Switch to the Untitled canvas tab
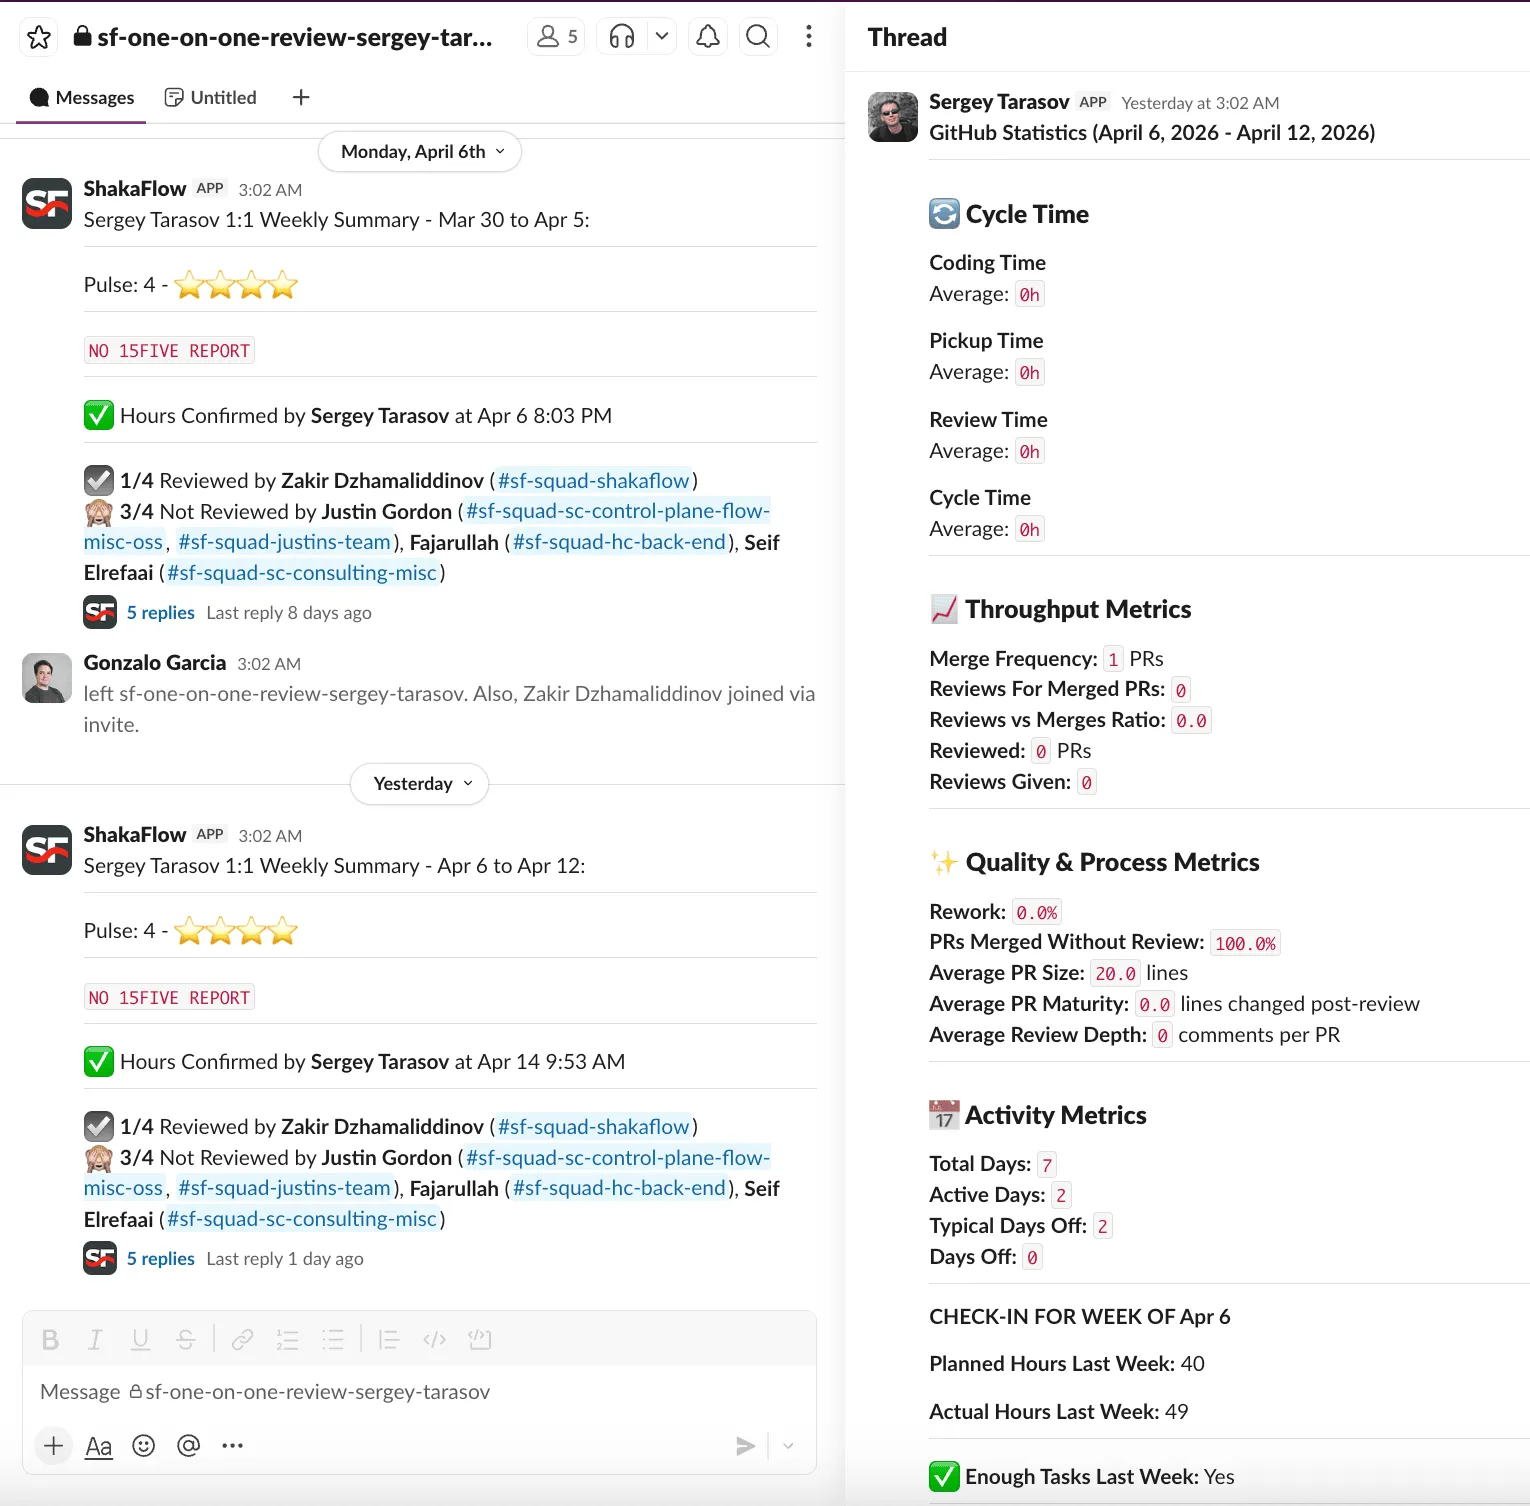The image size is (1530, 1506). tap(211, 98)
